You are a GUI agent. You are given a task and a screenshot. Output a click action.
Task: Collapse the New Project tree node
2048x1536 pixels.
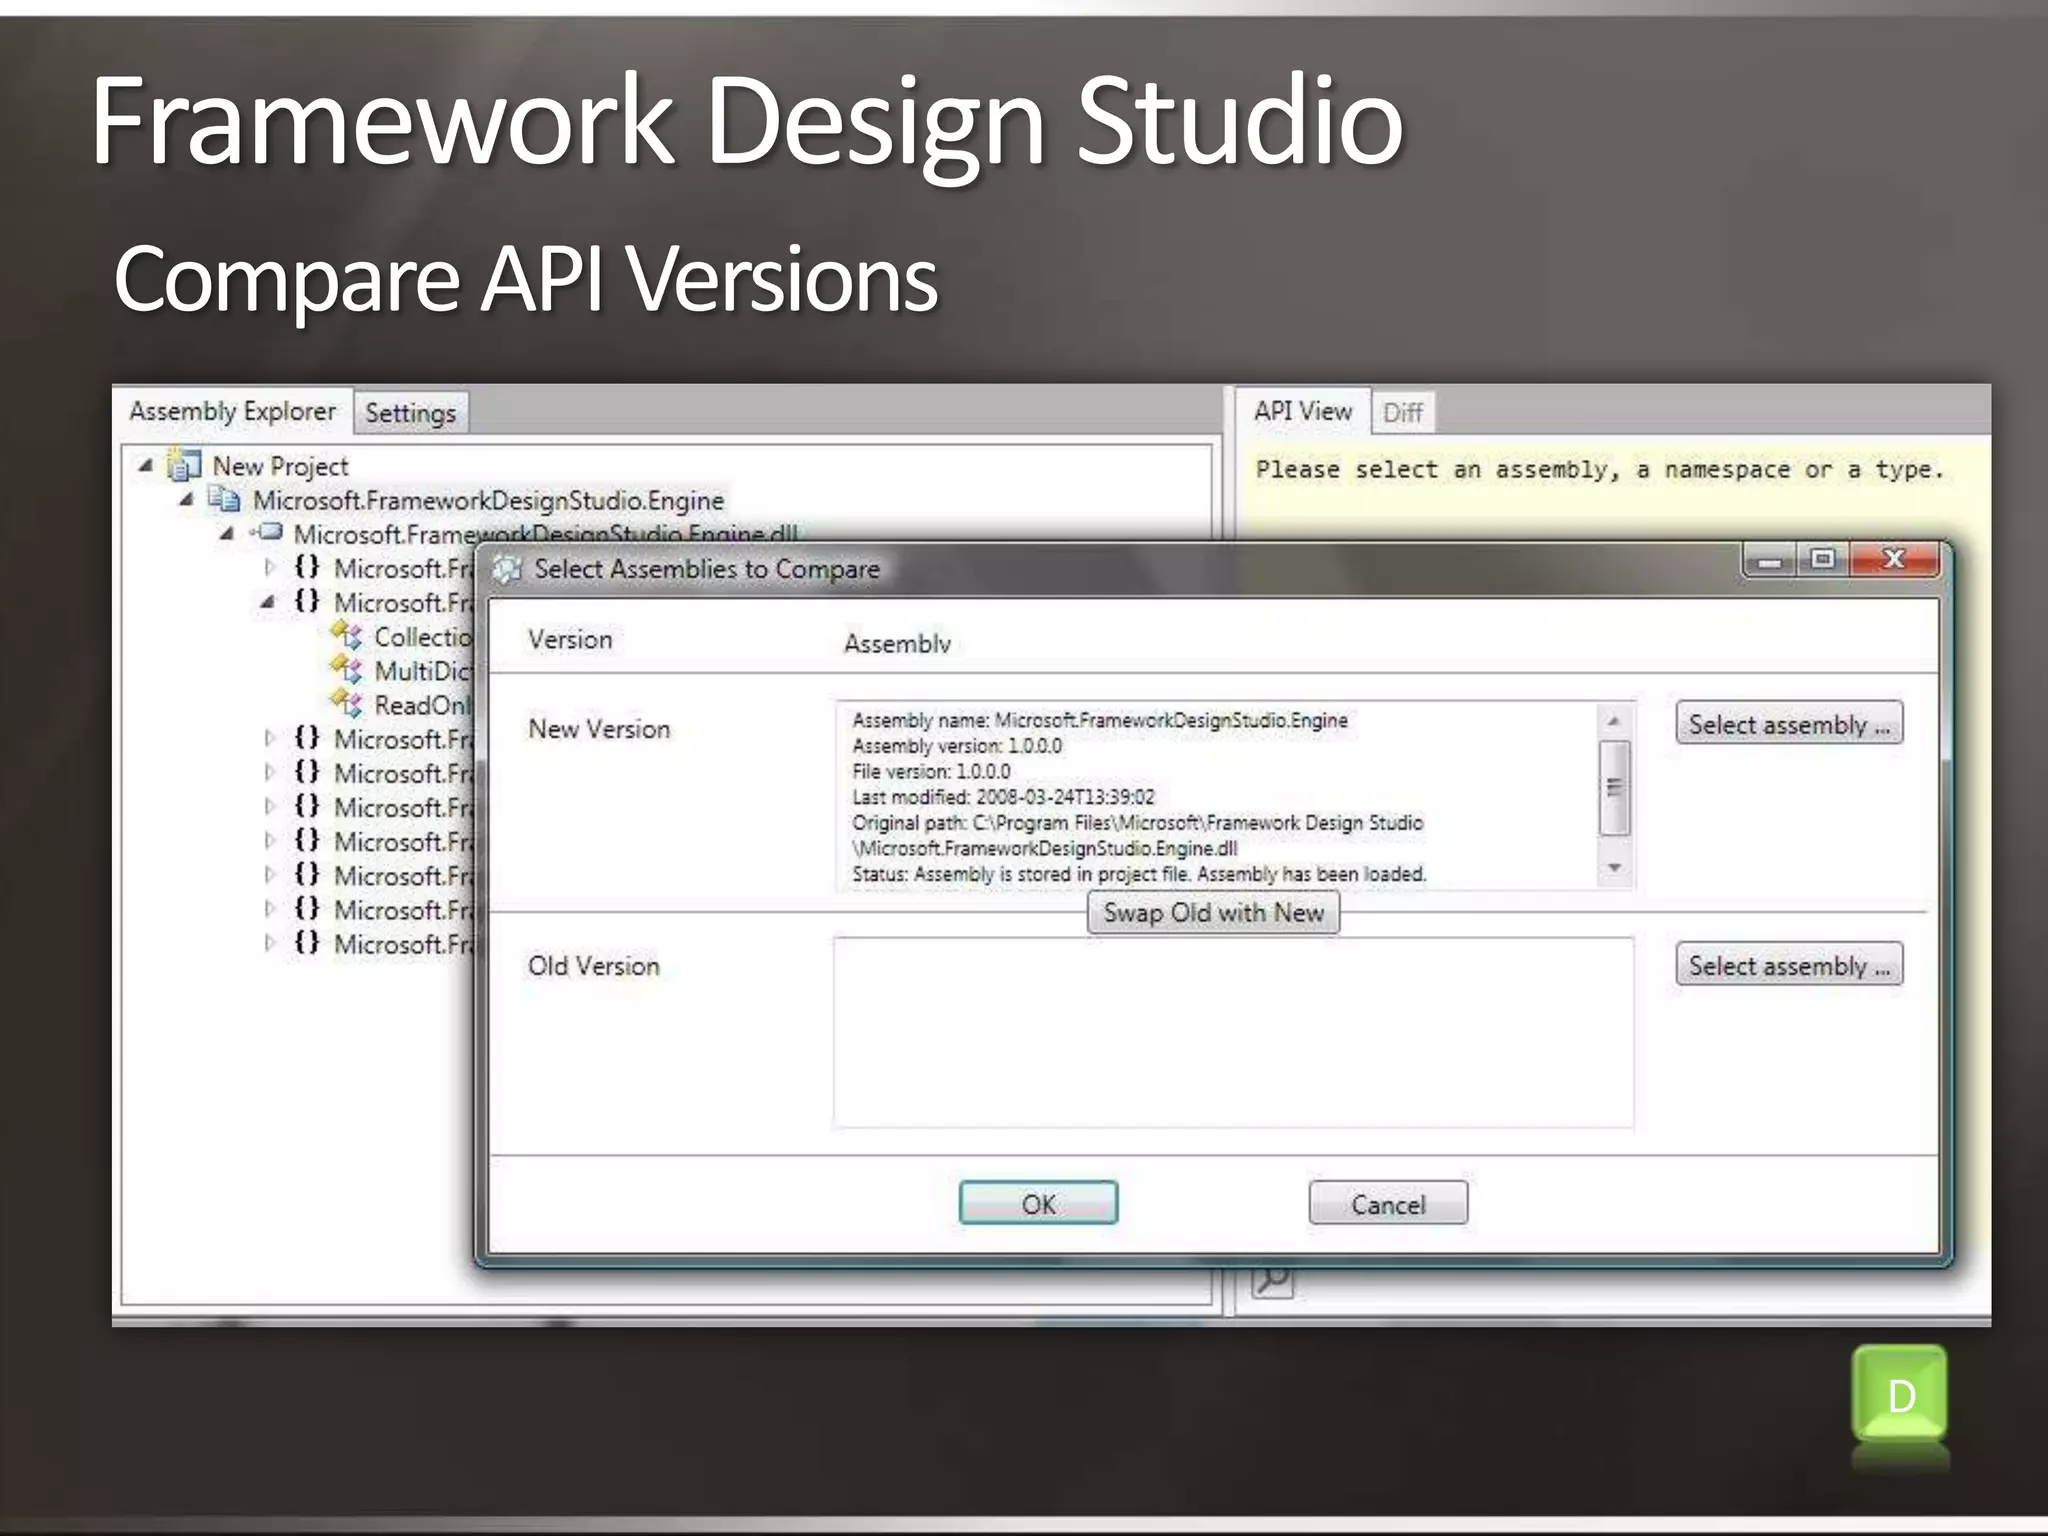[146, 465]
